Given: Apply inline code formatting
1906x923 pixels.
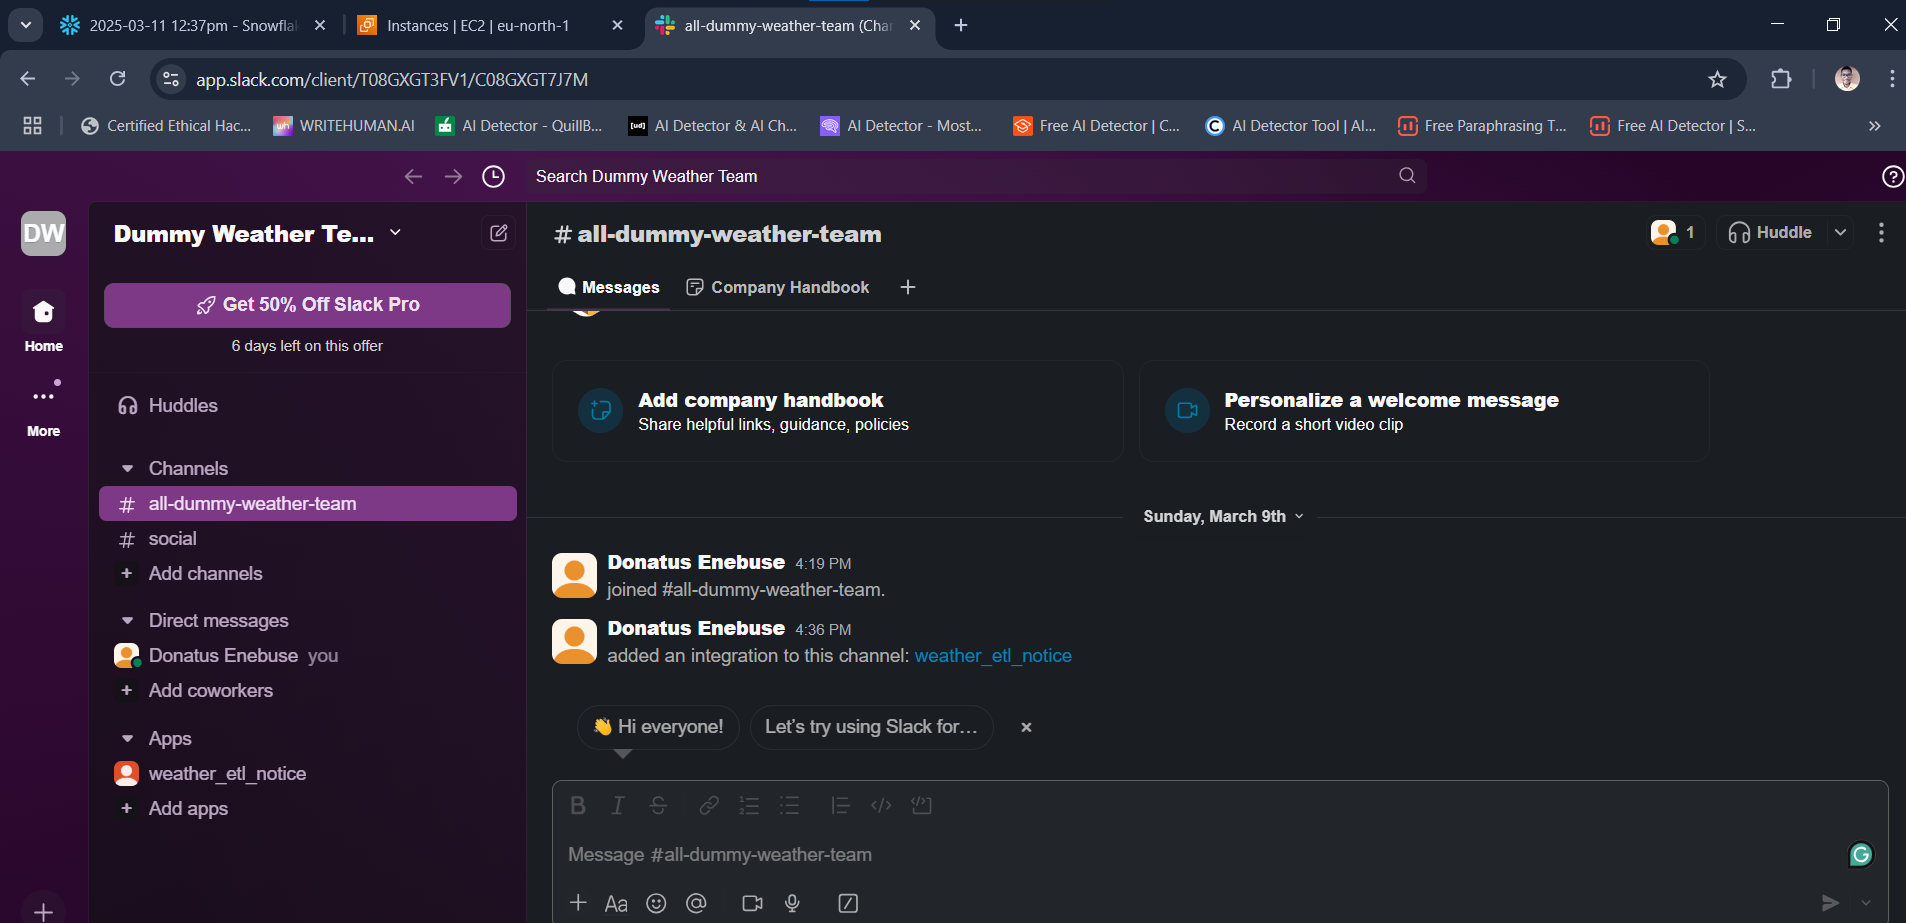Looking at the screenshot, I should click(x=881, y=806).
